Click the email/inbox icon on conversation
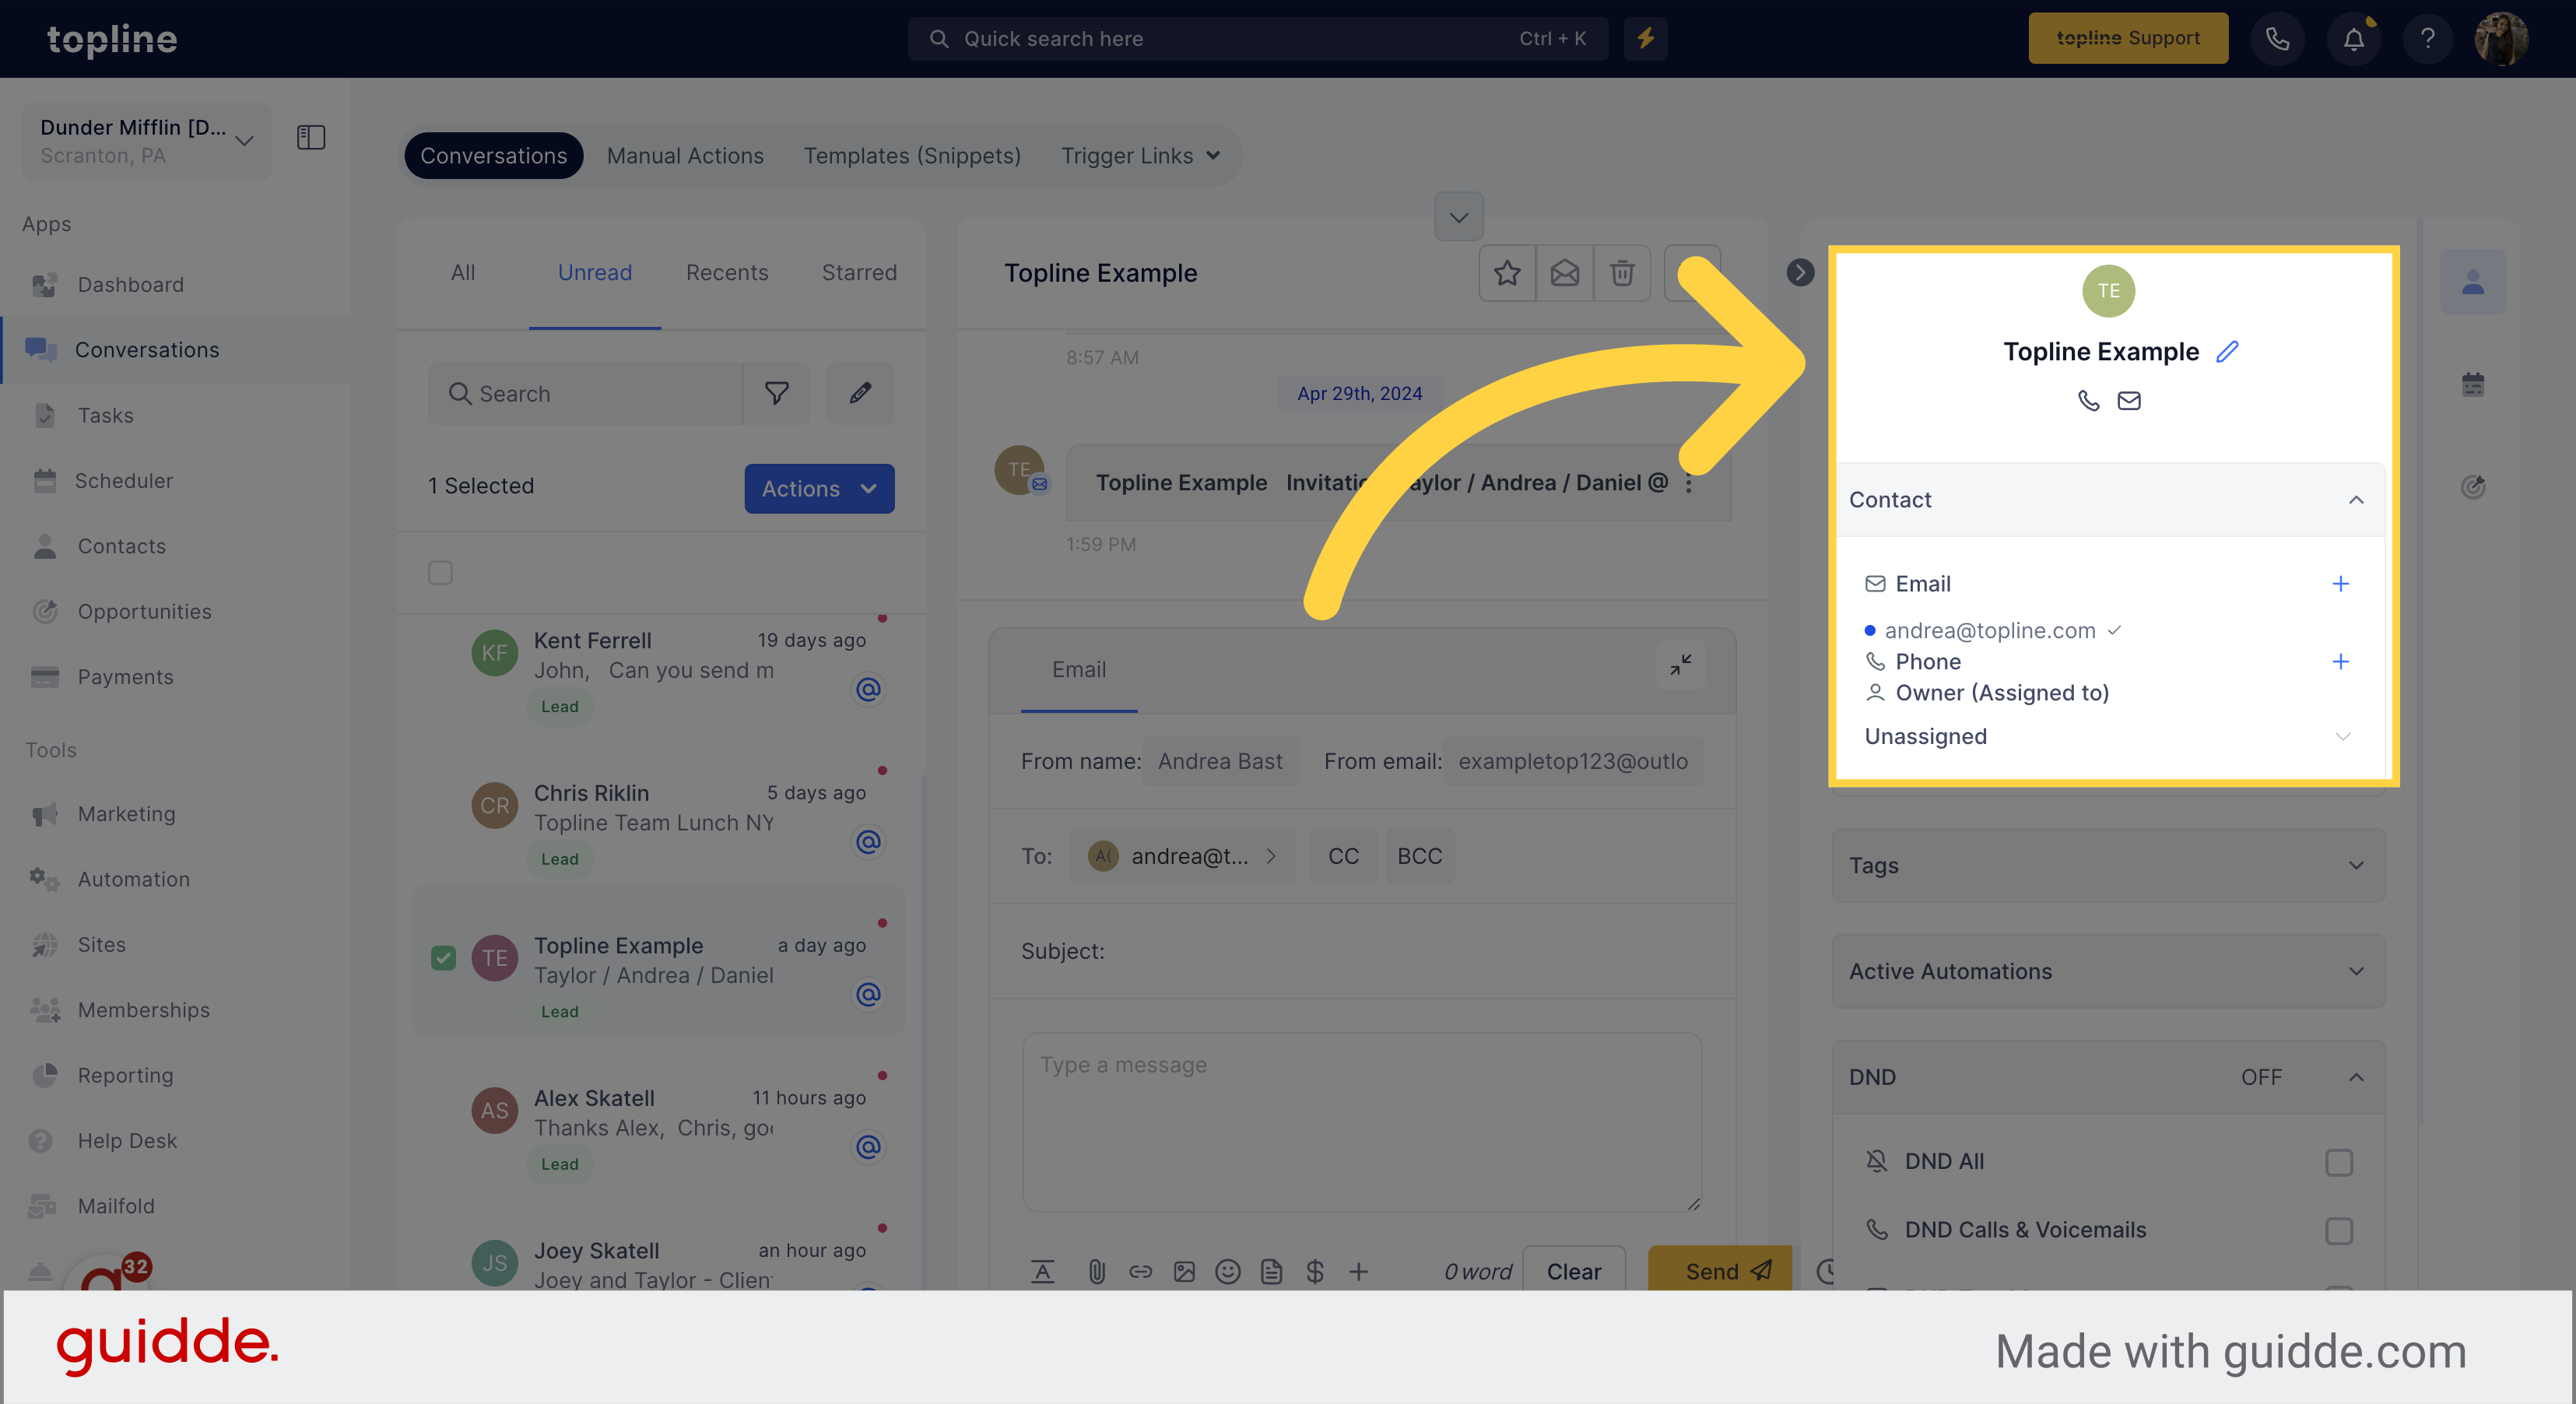Viewport: 2576px width, 1404px height. point(1563,272)
